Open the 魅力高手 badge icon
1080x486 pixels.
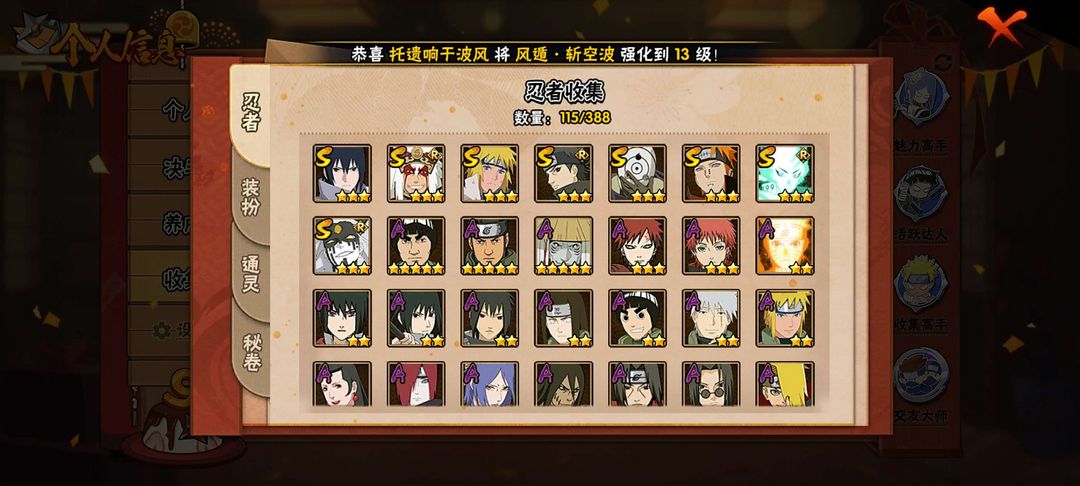coord(921,96)
